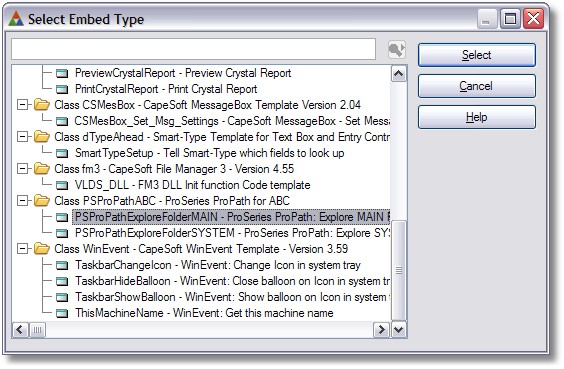This screenshot has height=369, width=564.
Task: Maximize the Select Embed Type window
Action: pos(510,19)
